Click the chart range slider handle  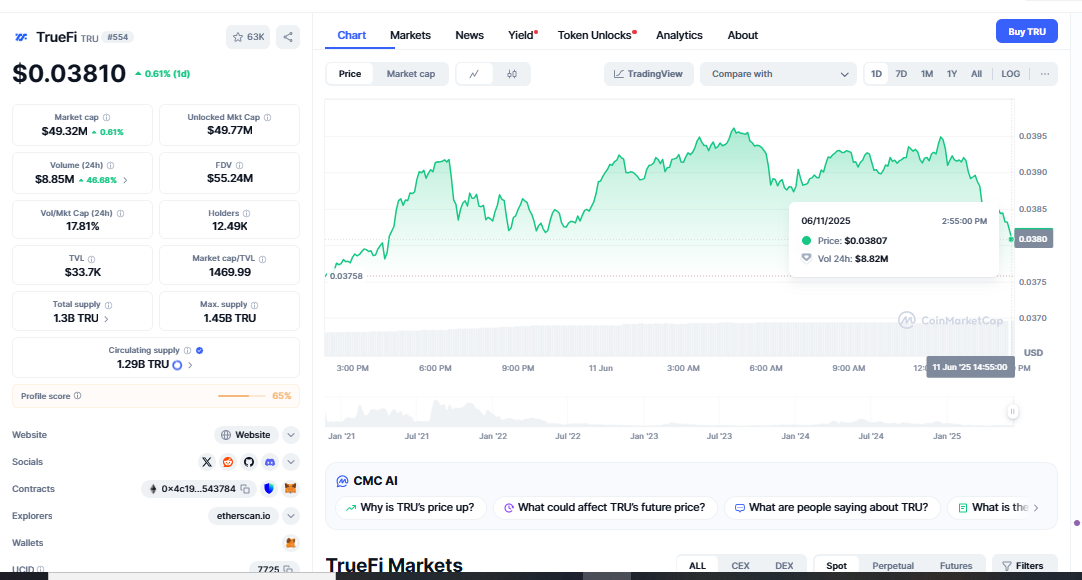[x=1012, y=412]
